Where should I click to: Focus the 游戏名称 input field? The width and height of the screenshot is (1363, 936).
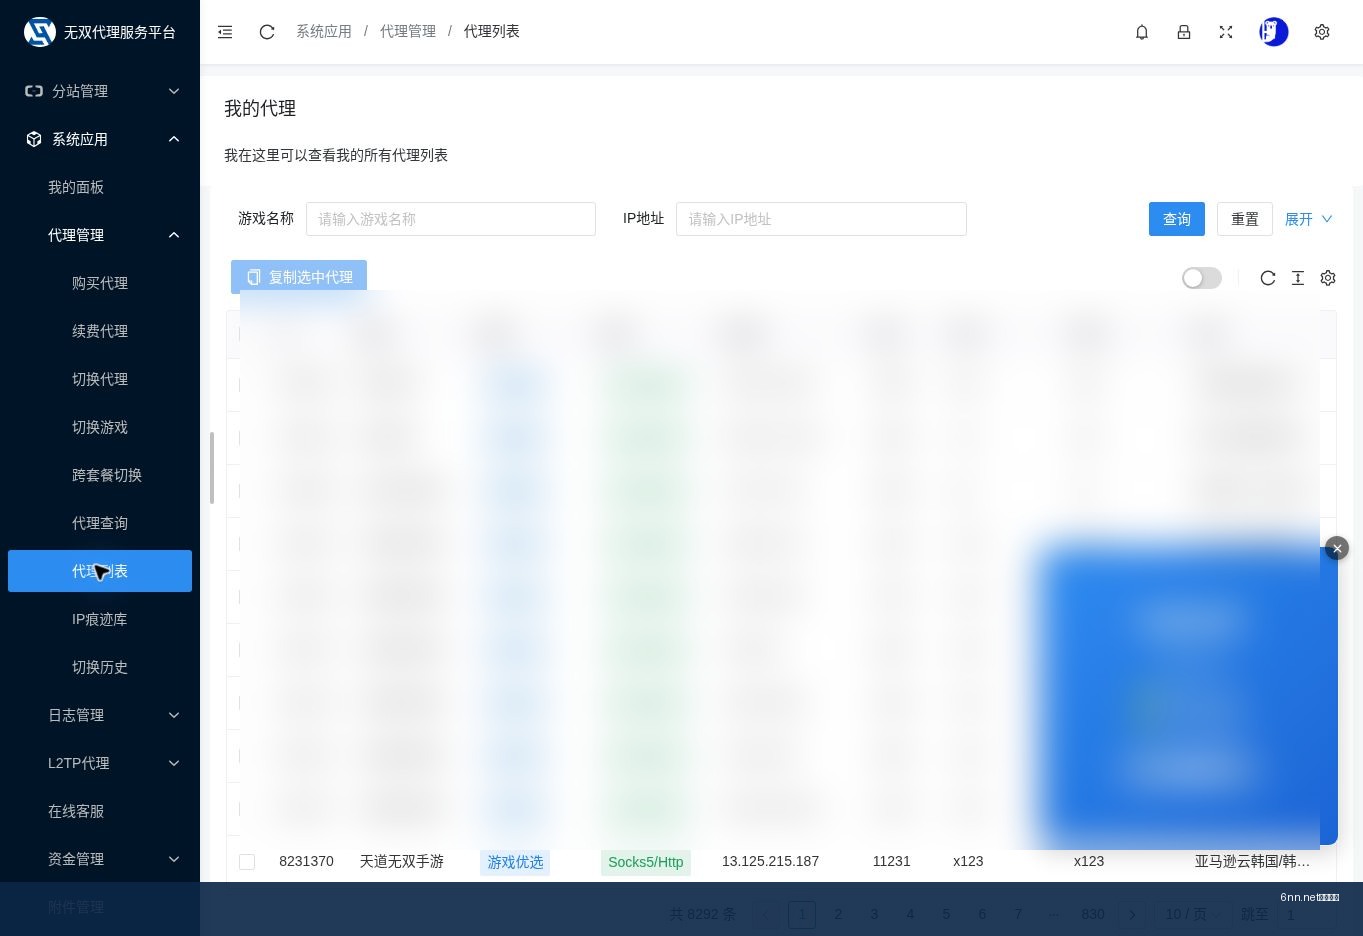coord(451,219)
